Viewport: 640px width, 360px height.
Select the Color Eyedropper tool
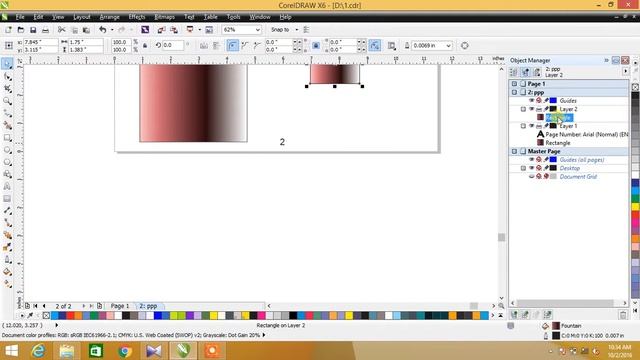click(x=7, y=247)
